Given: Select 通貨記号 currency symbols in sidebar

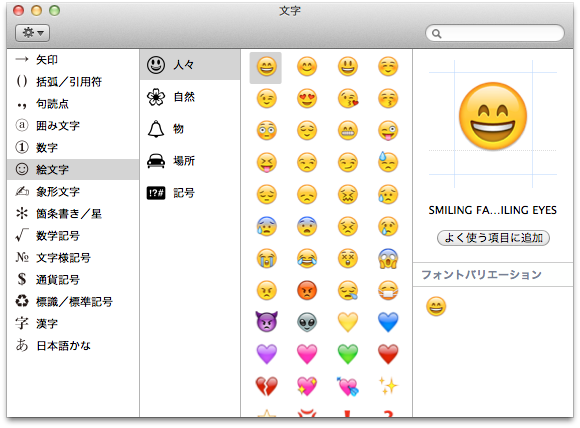Looking at the screenshot, I should pos(73,279).
